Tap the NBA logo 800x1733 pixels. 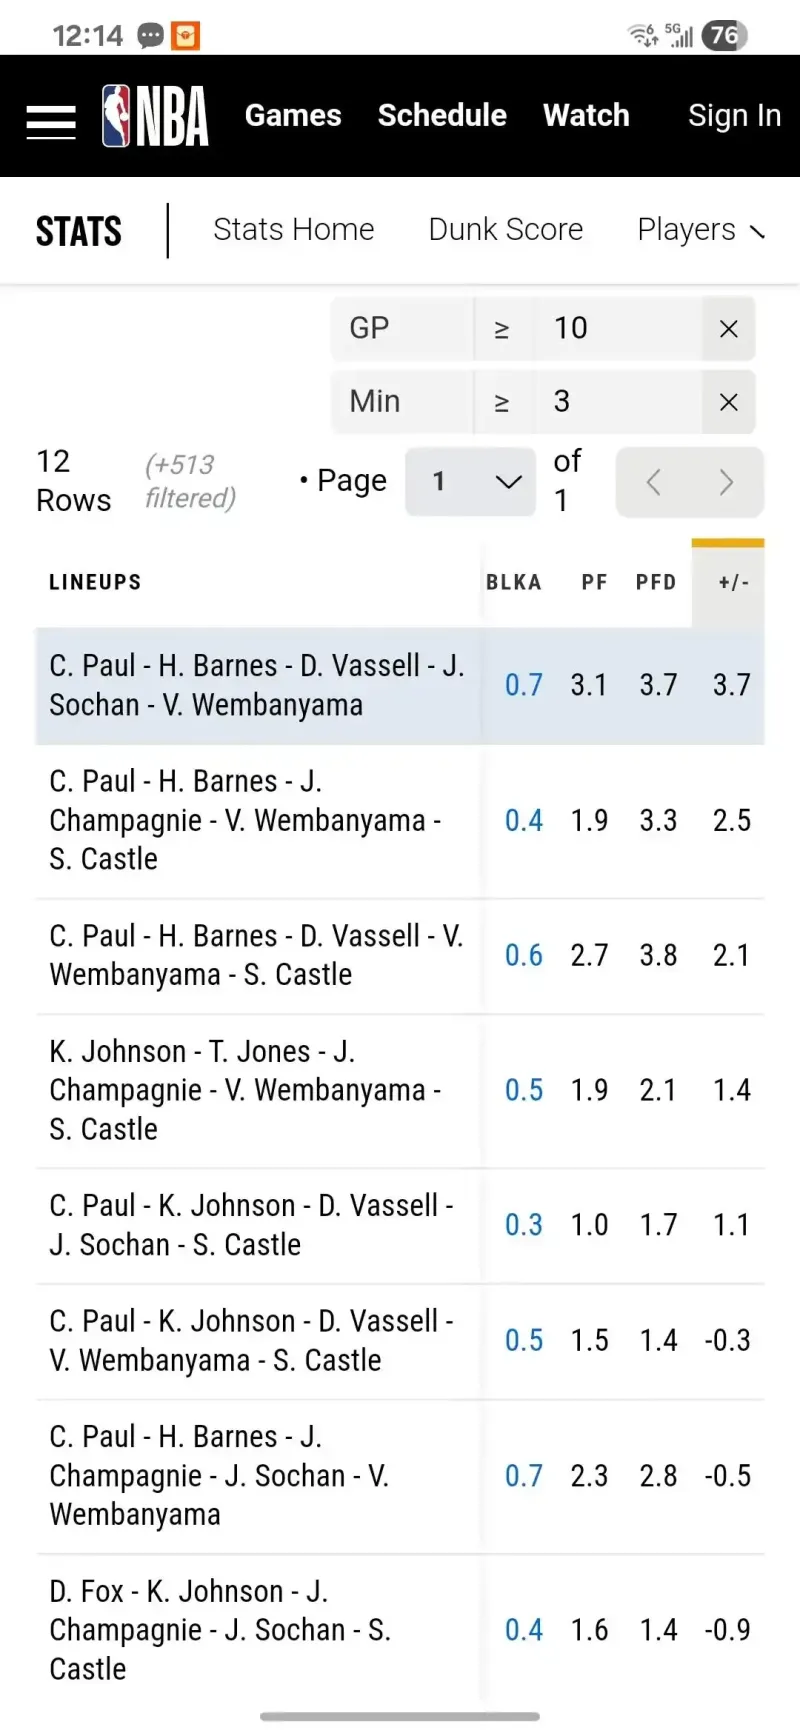[155, 116]
